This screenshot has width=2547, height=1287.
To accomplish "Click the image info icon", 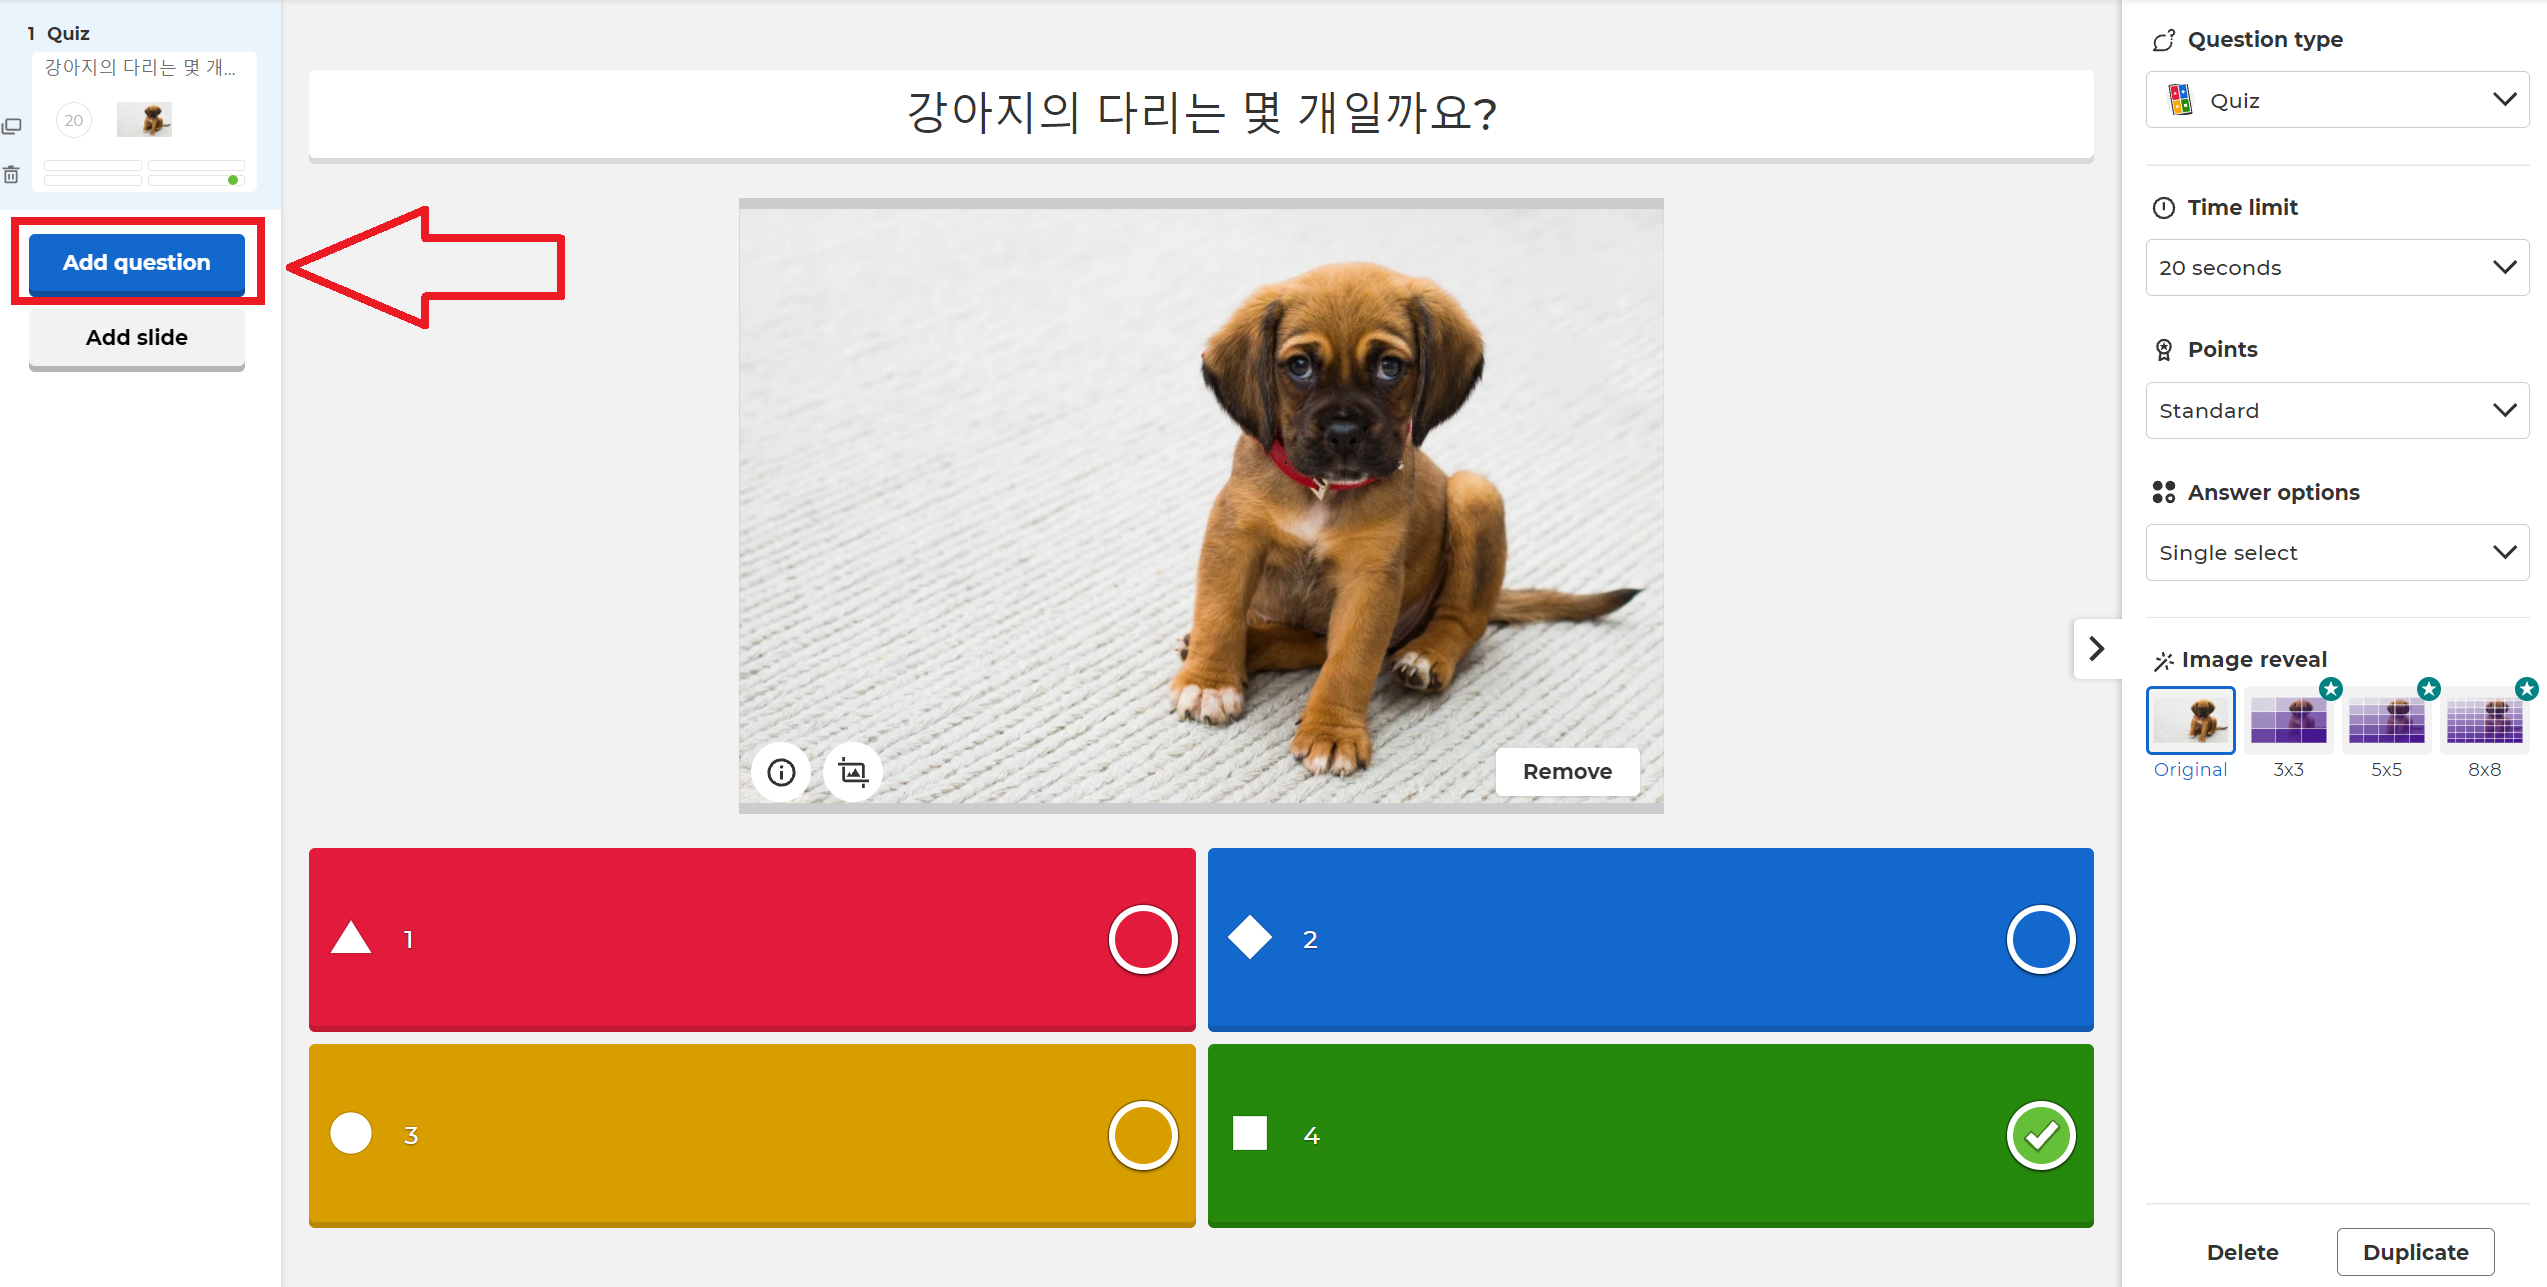I will pyautogui.click(x=781, y=772).
